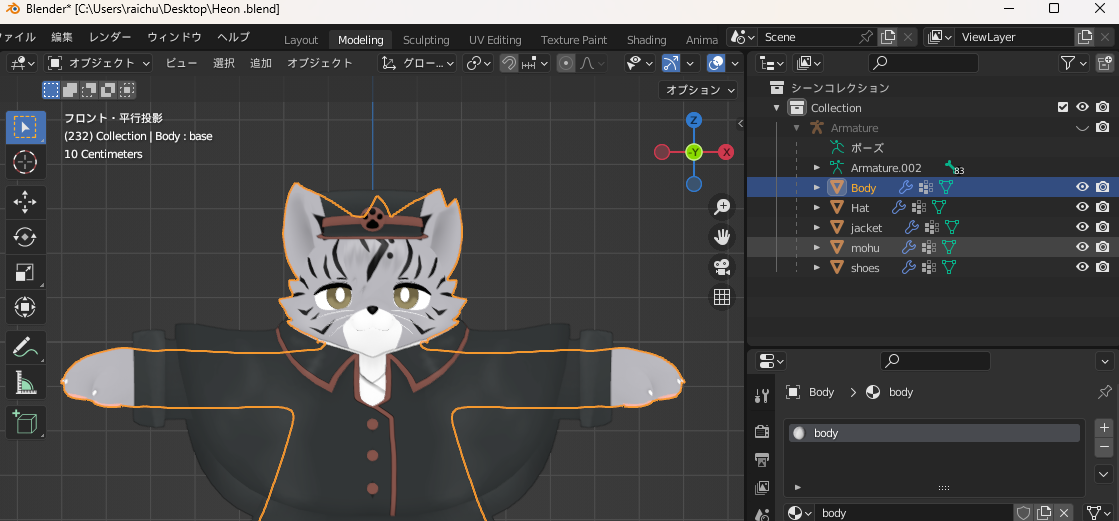Image resolution: width=1119 pixels, height=521 pixels.
Task: Click the remove material slot minus button
Action: 1104,447
